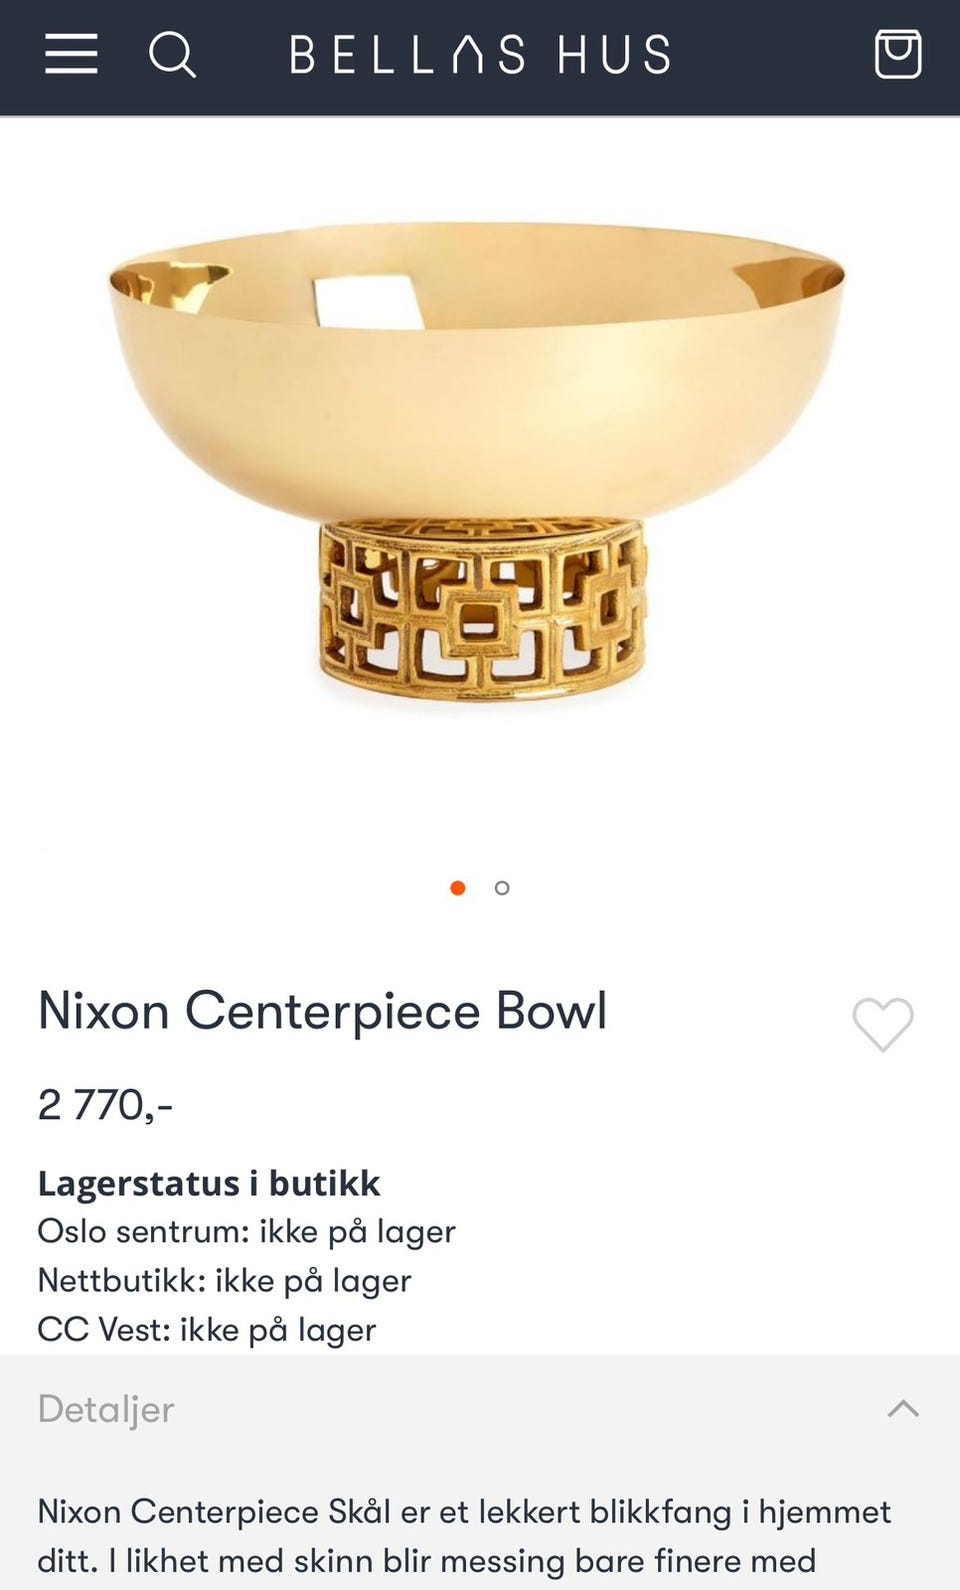Click the Nettbutikk stock status line

coord(224,1280)
